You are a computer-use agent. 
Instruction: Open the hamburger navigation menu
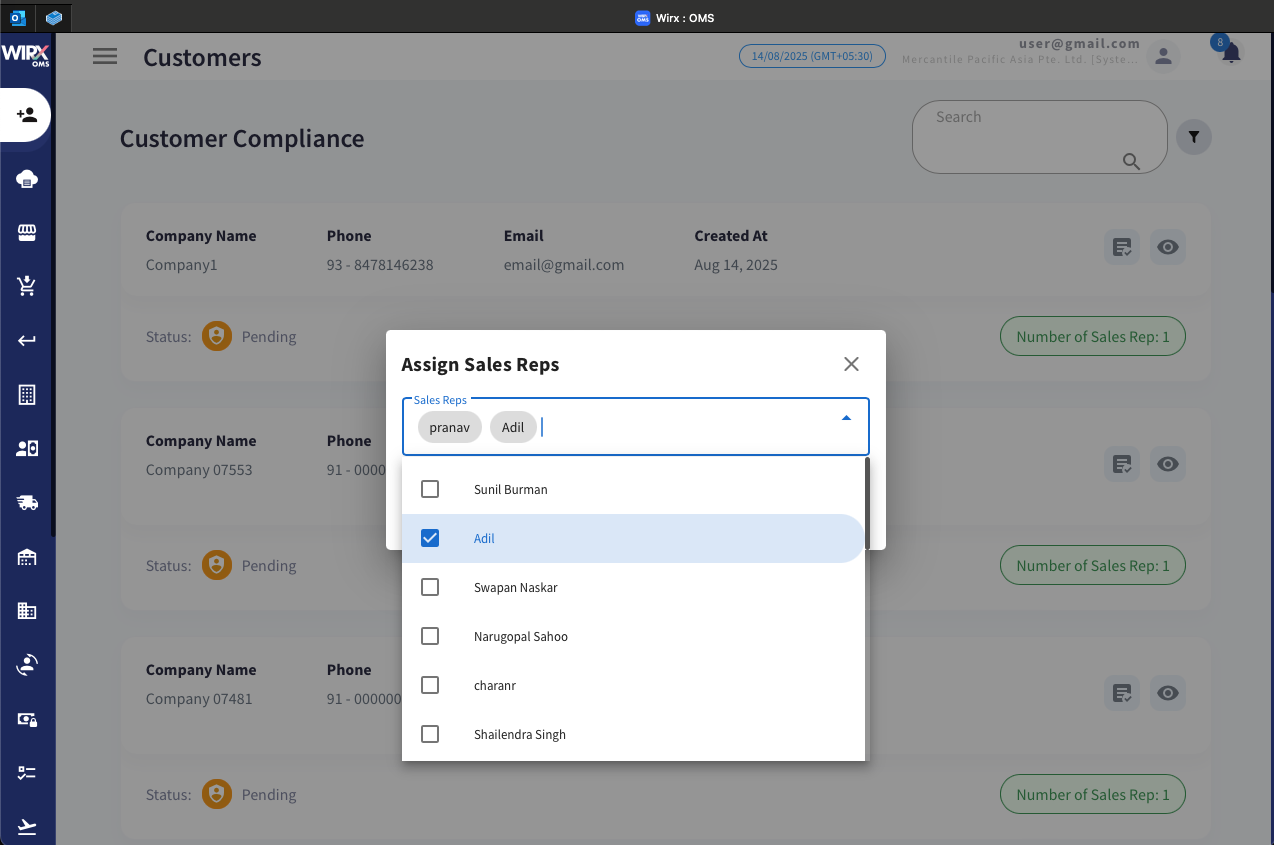[x=105, y=57]
